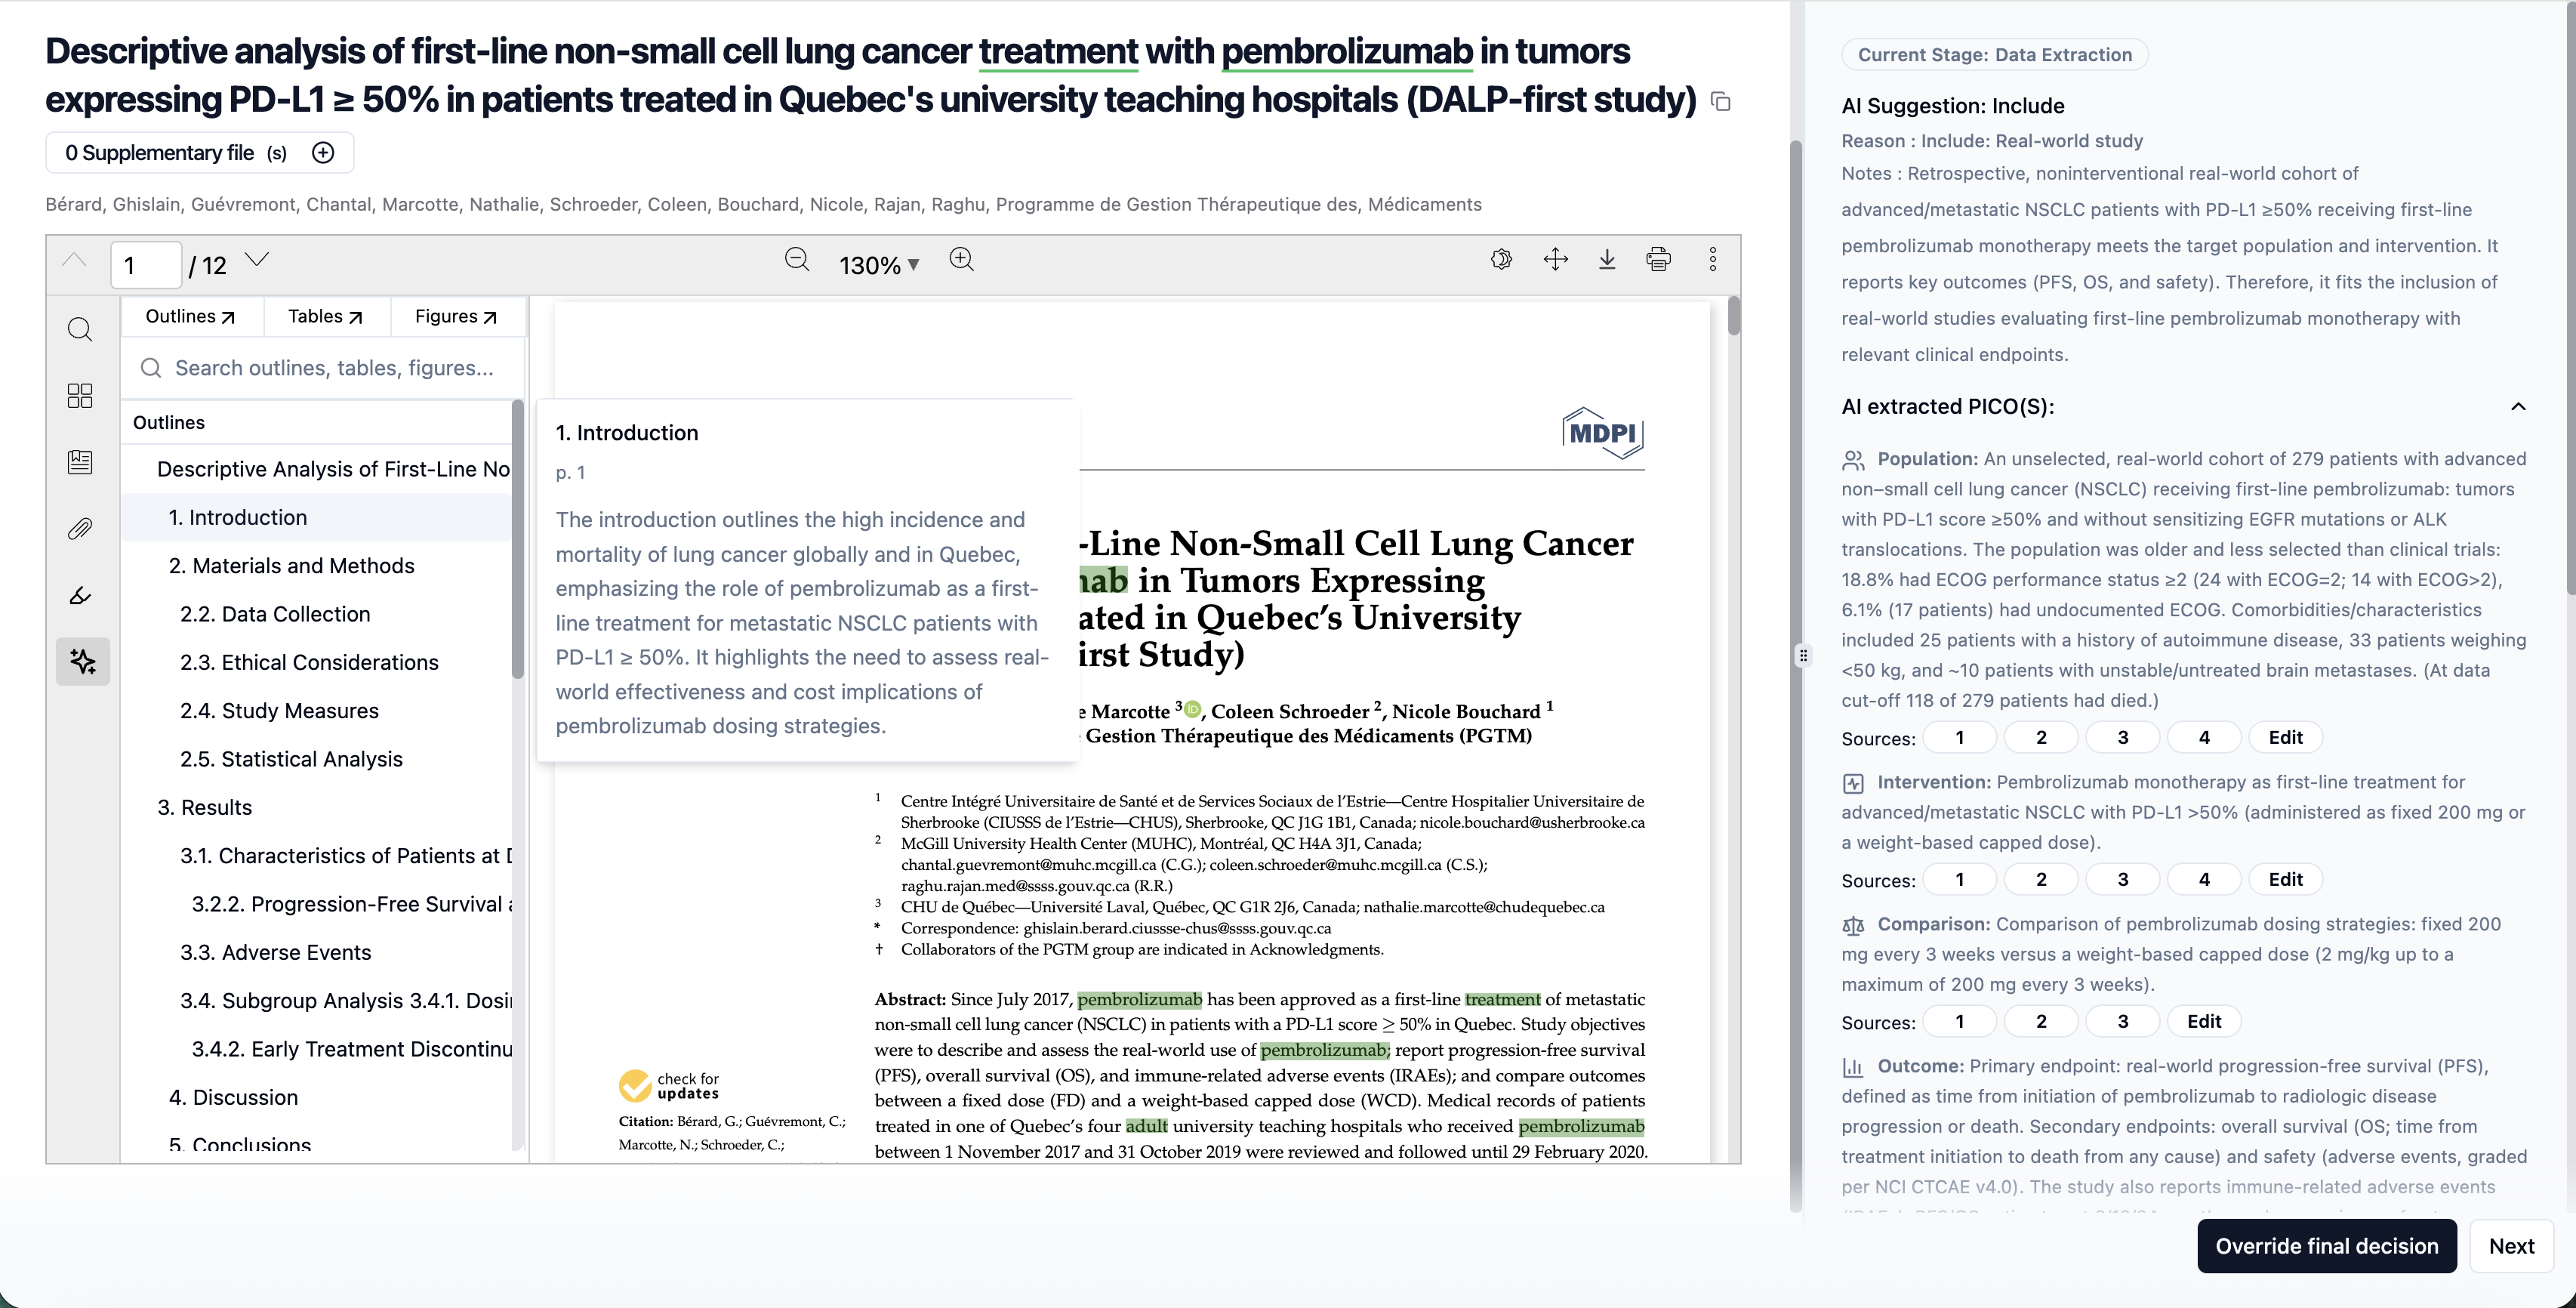Open the thumbnails grid sidebar icon
Image resolution: width=2576 pixels, height=1308 pixels.
tap(80, 396)
